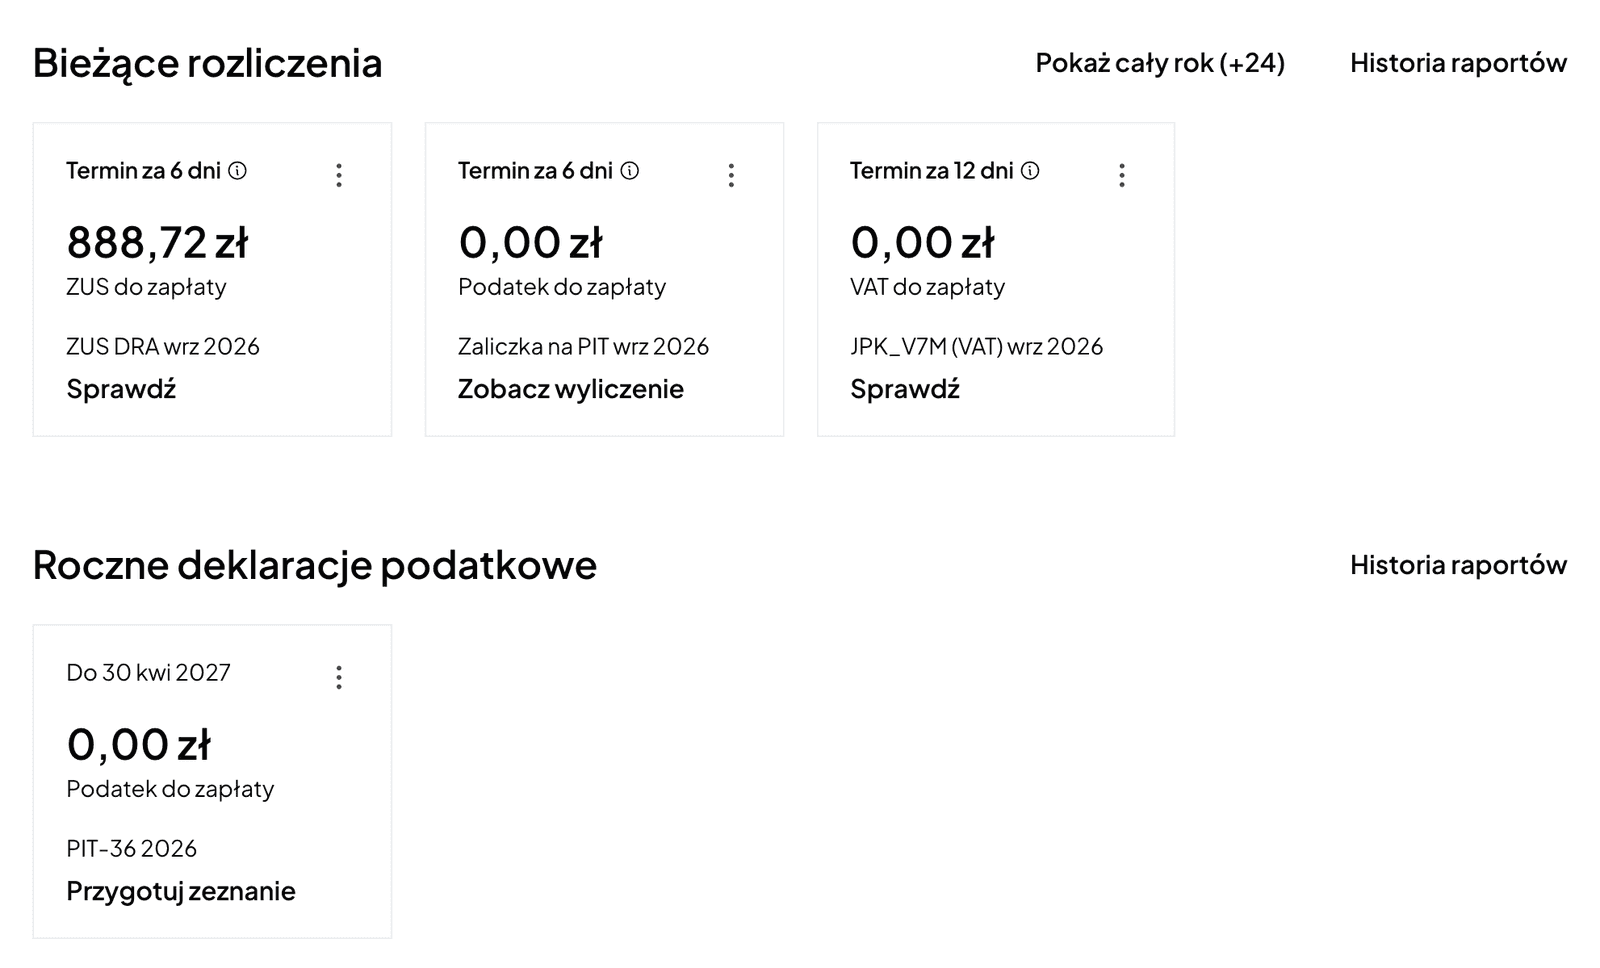Viewport: 1600px width, 968px height.
Task: Open the three-dot menu on PIT-36 card
Action: 339,677
